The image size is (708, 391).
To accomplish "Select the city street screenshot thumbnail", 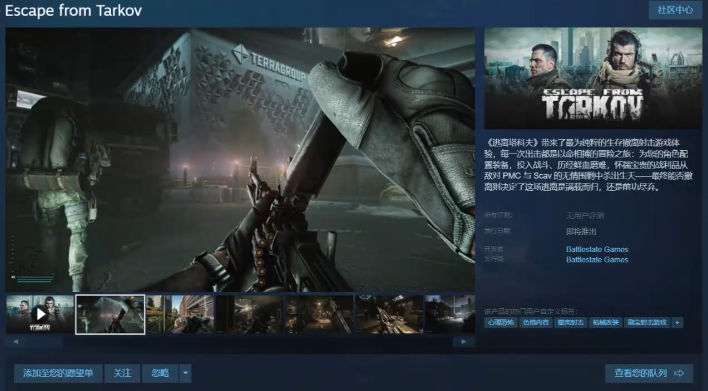I will [181, 314].
